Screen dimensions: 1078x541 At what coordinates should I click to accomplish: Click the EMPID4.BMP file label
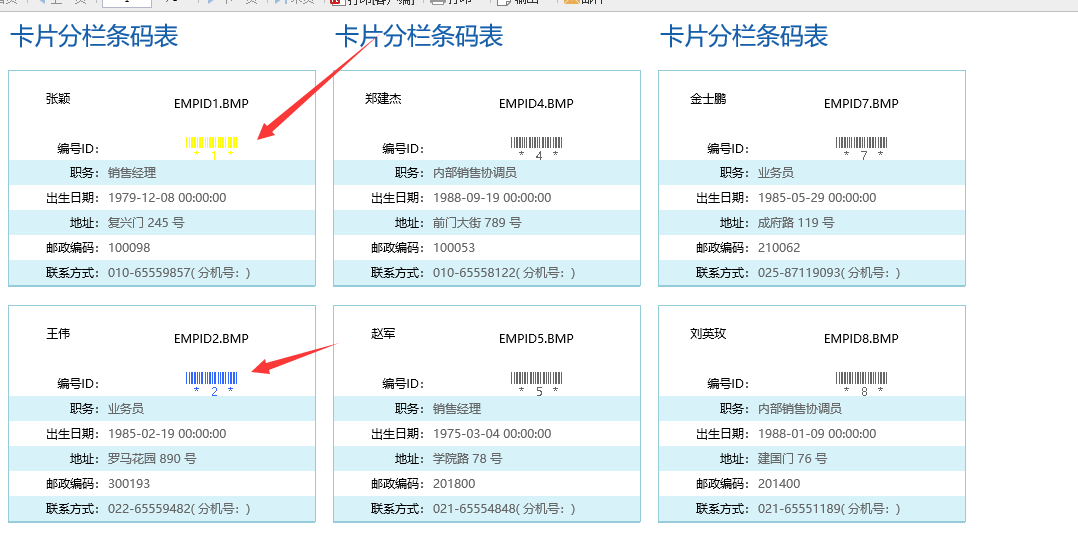(x=536, y=104)
